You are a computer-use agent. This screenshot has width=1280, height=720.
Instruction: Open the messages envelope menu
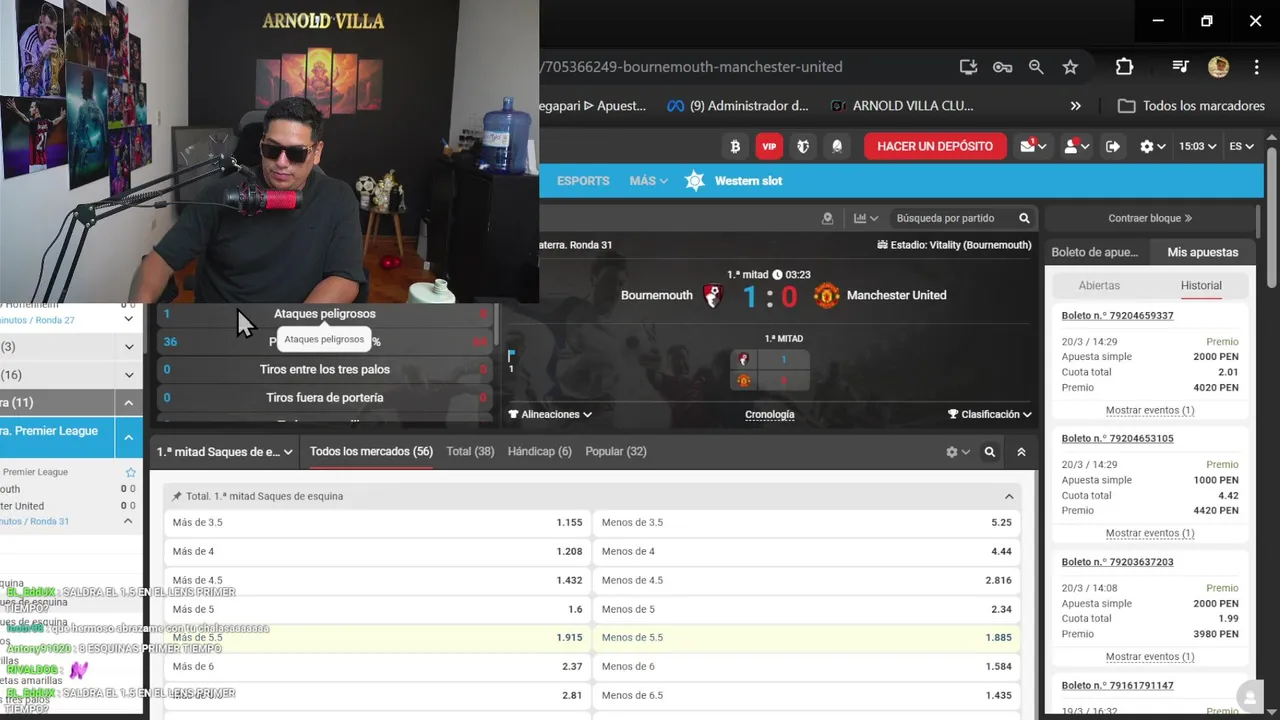[x=1033, y=146]
